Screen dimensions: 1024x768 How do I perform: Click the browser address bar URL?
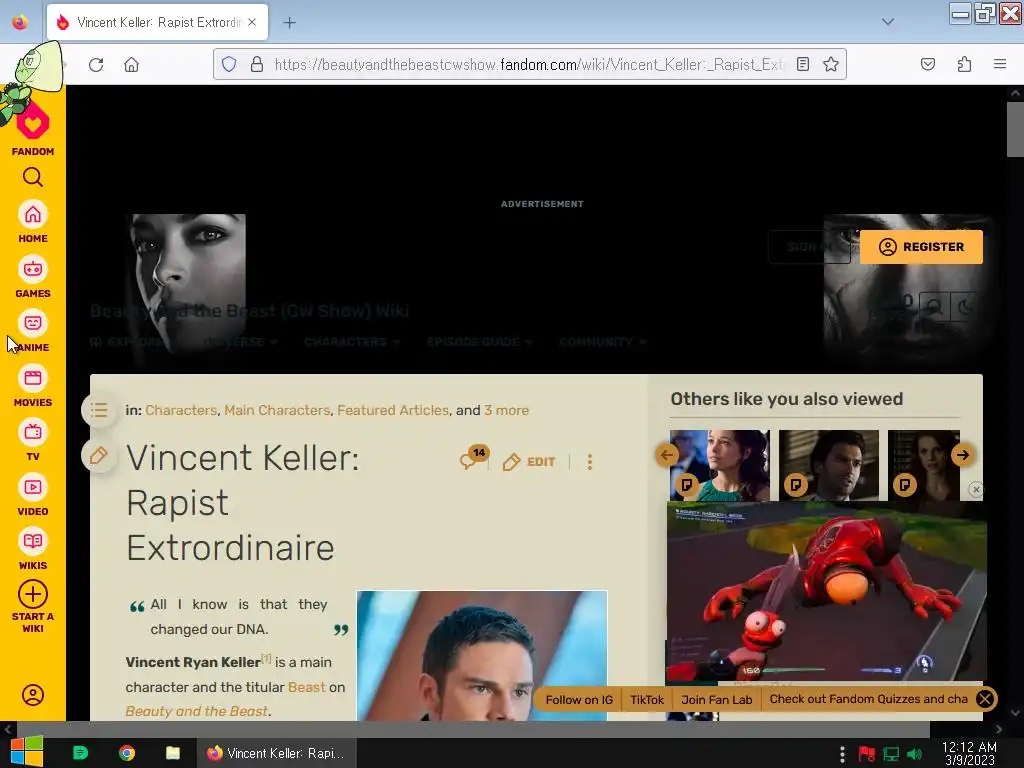pos(529,64)
